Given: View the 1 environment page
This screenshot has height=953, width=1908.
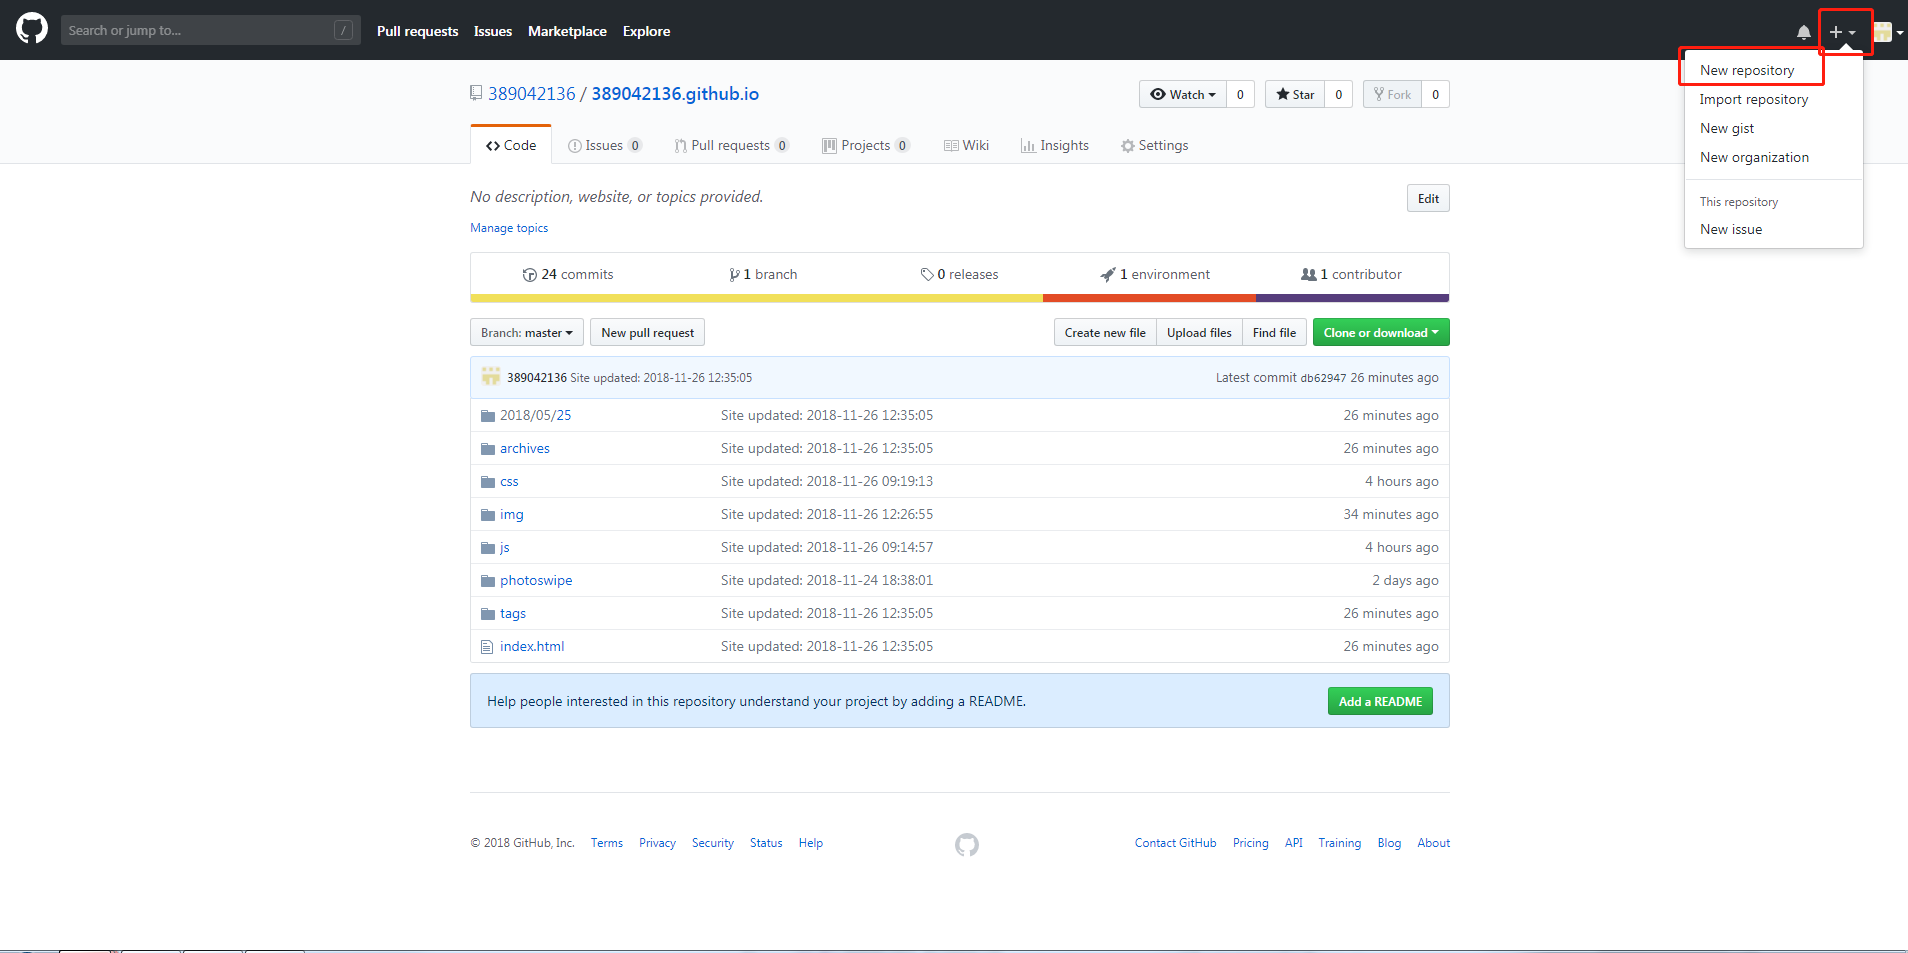Looking at the screenshot, I should click(x=1155, y=274).
